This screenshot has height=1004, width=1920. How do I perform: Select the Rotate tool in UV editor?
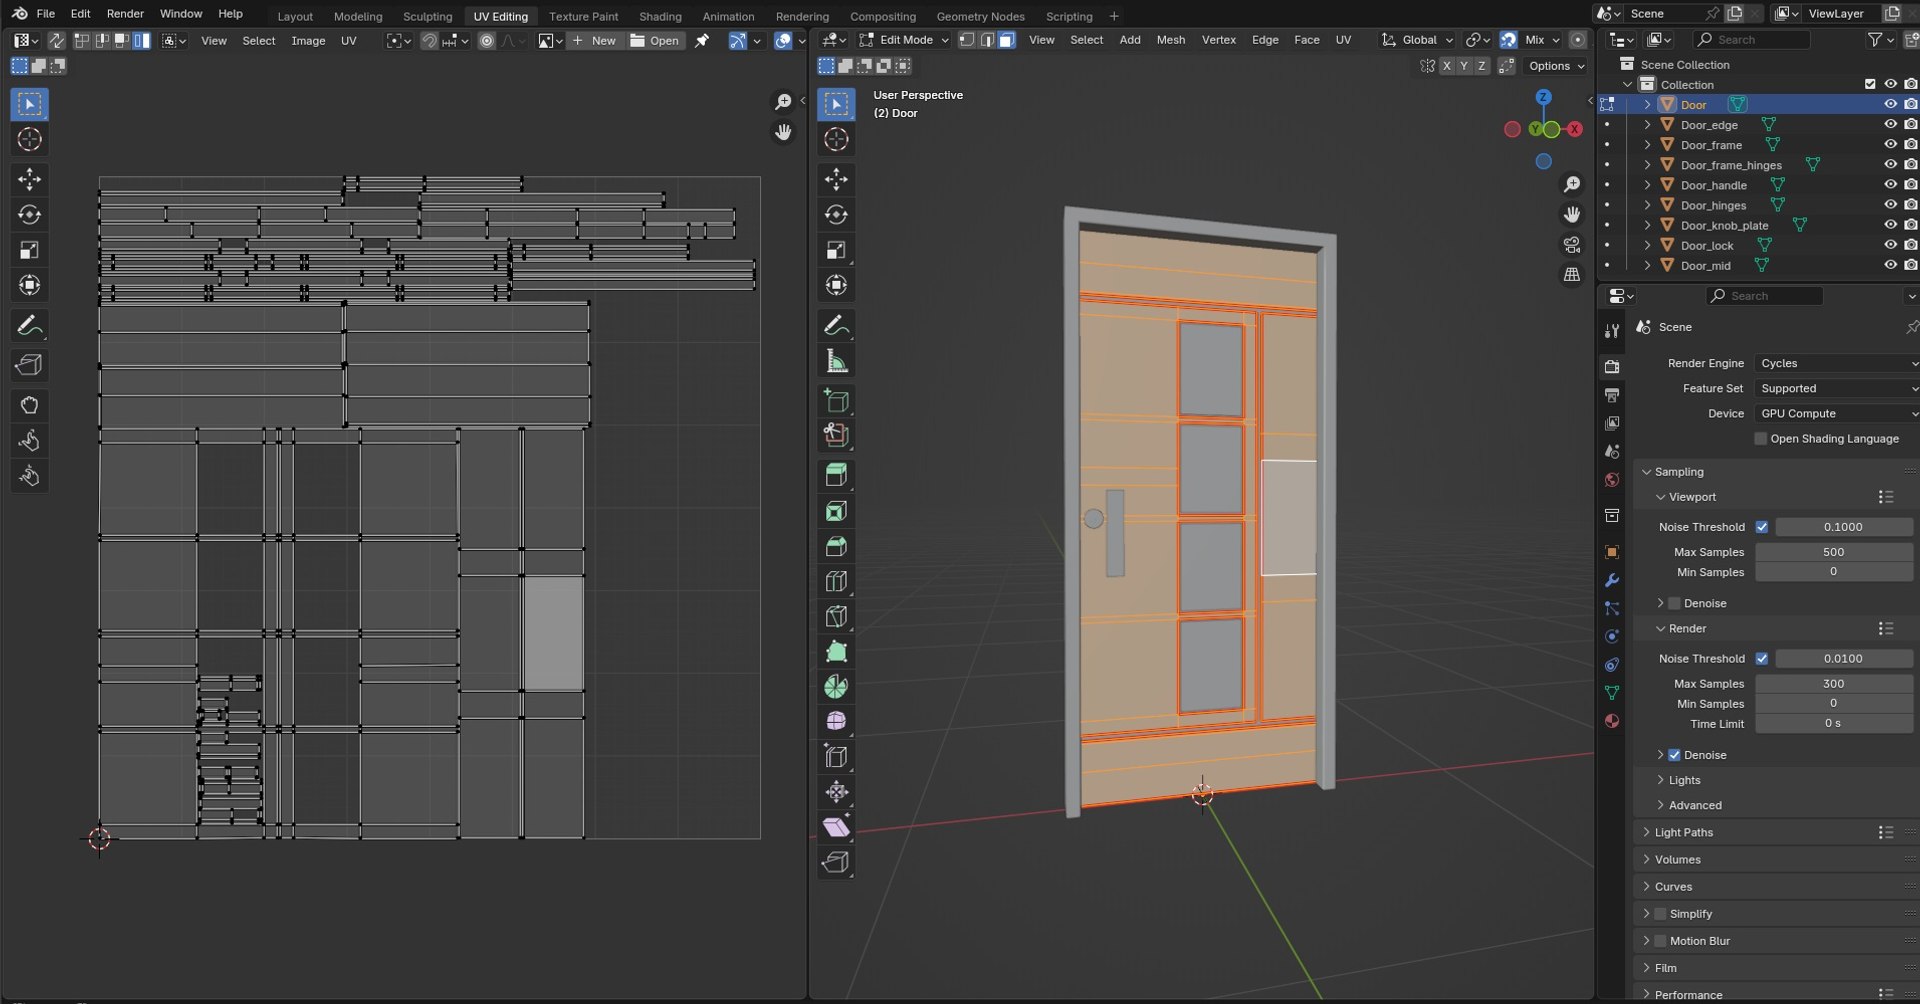click(29, 214)
